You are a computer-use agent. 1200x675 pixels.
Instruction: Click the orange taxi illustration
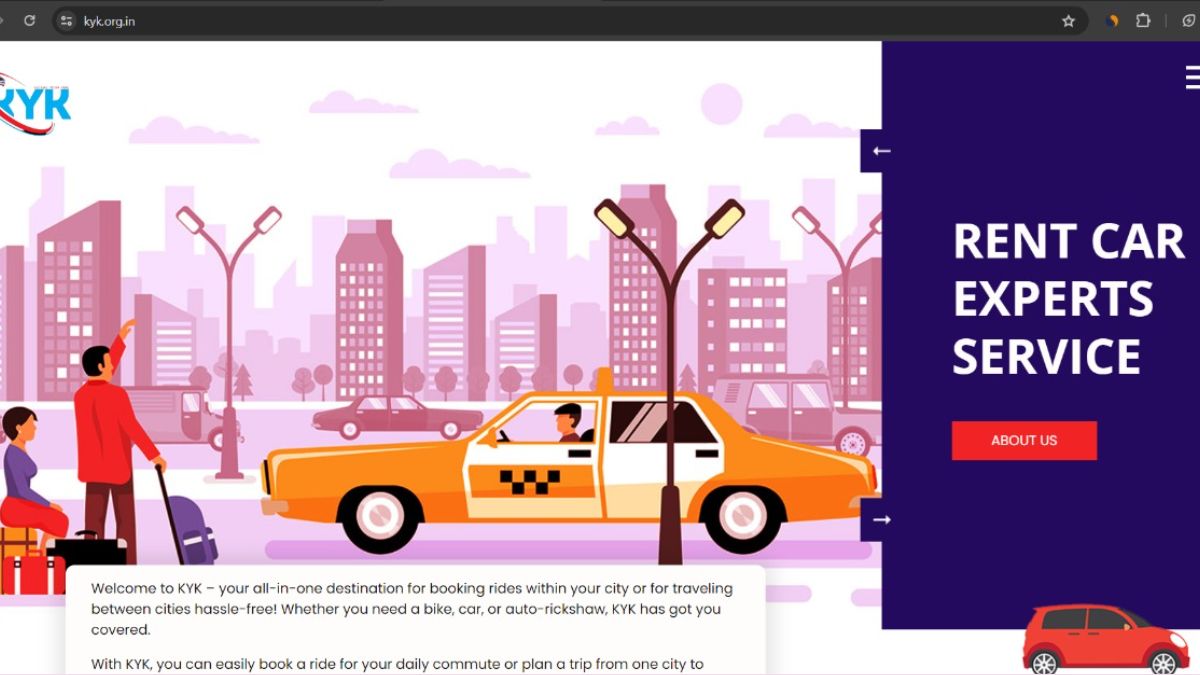570,465
